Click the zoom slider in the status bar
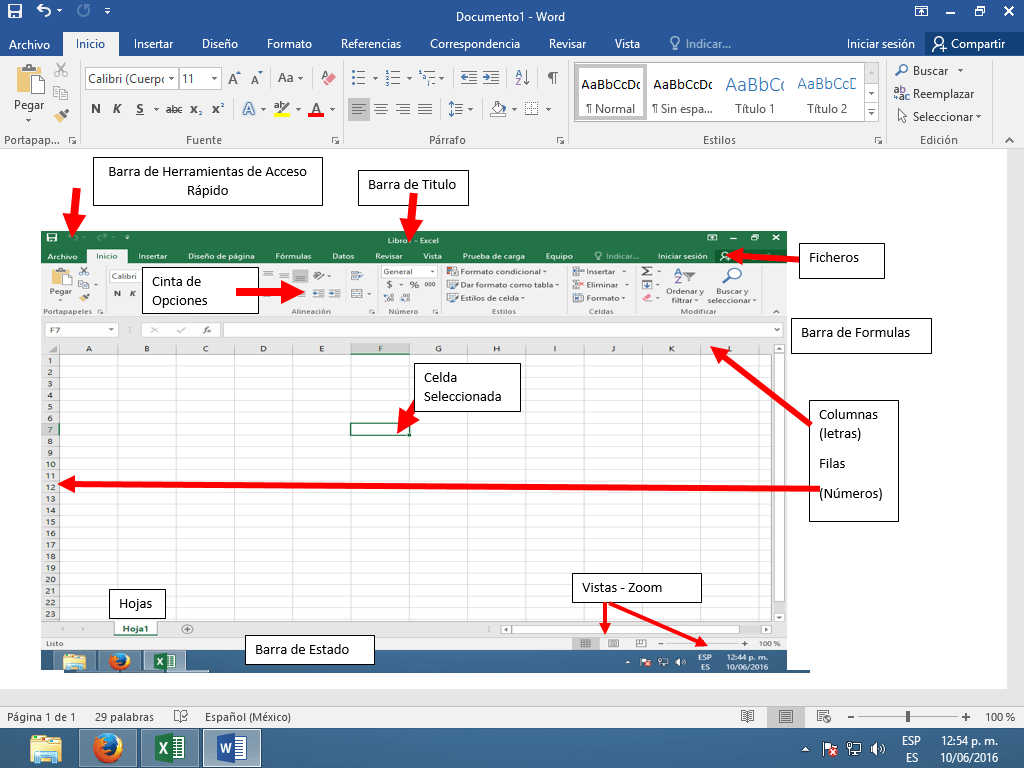This screenshot has height=768, width=1024. 910,716
